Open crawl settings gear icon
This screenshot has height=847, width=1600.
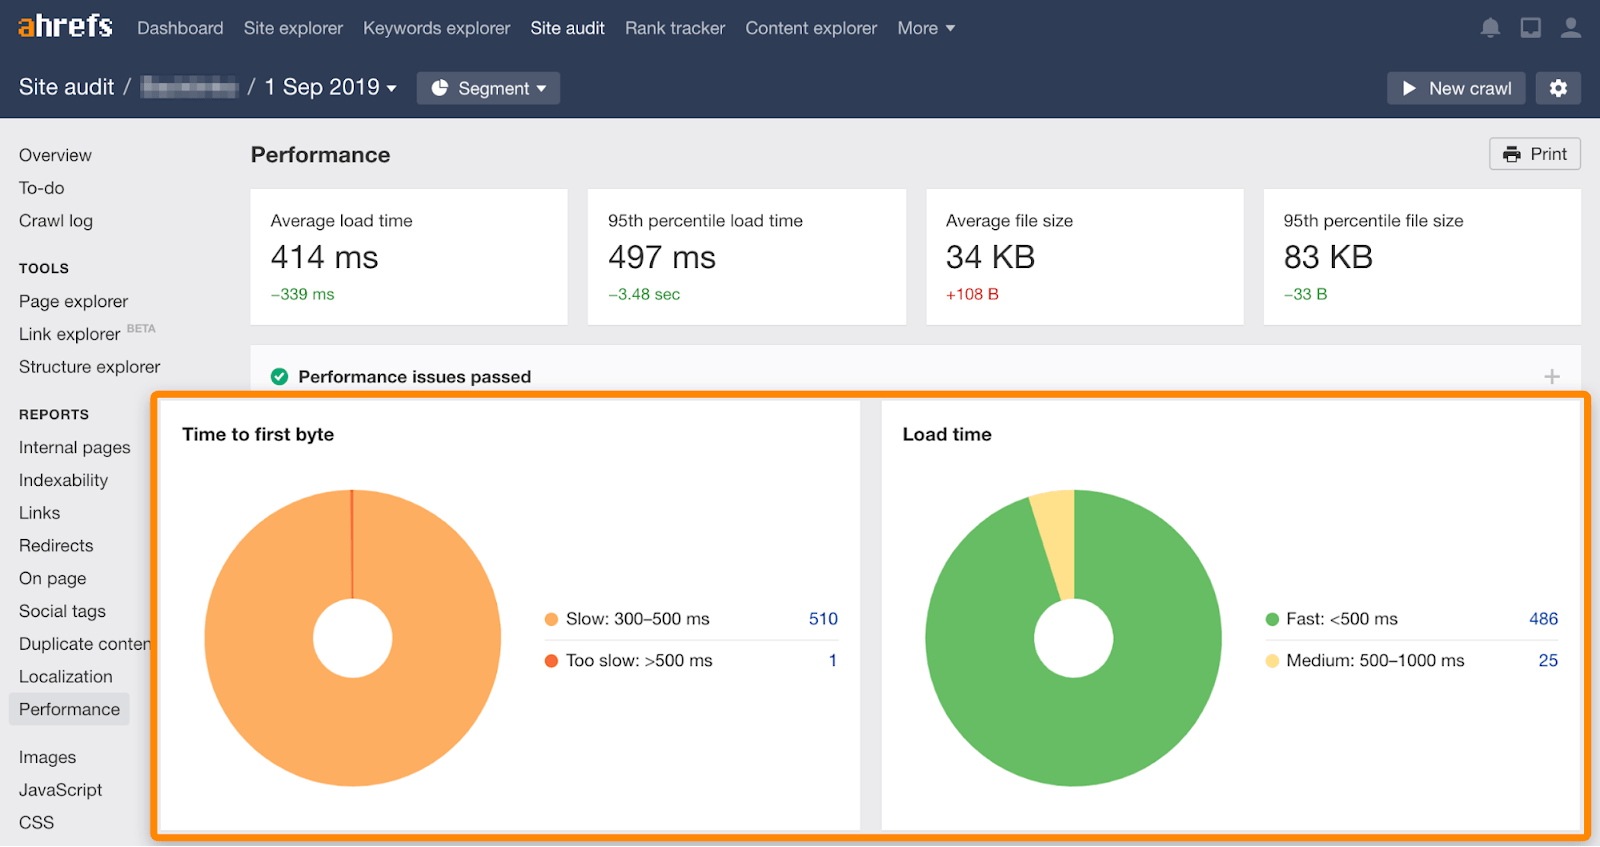tap(1558, 88)
